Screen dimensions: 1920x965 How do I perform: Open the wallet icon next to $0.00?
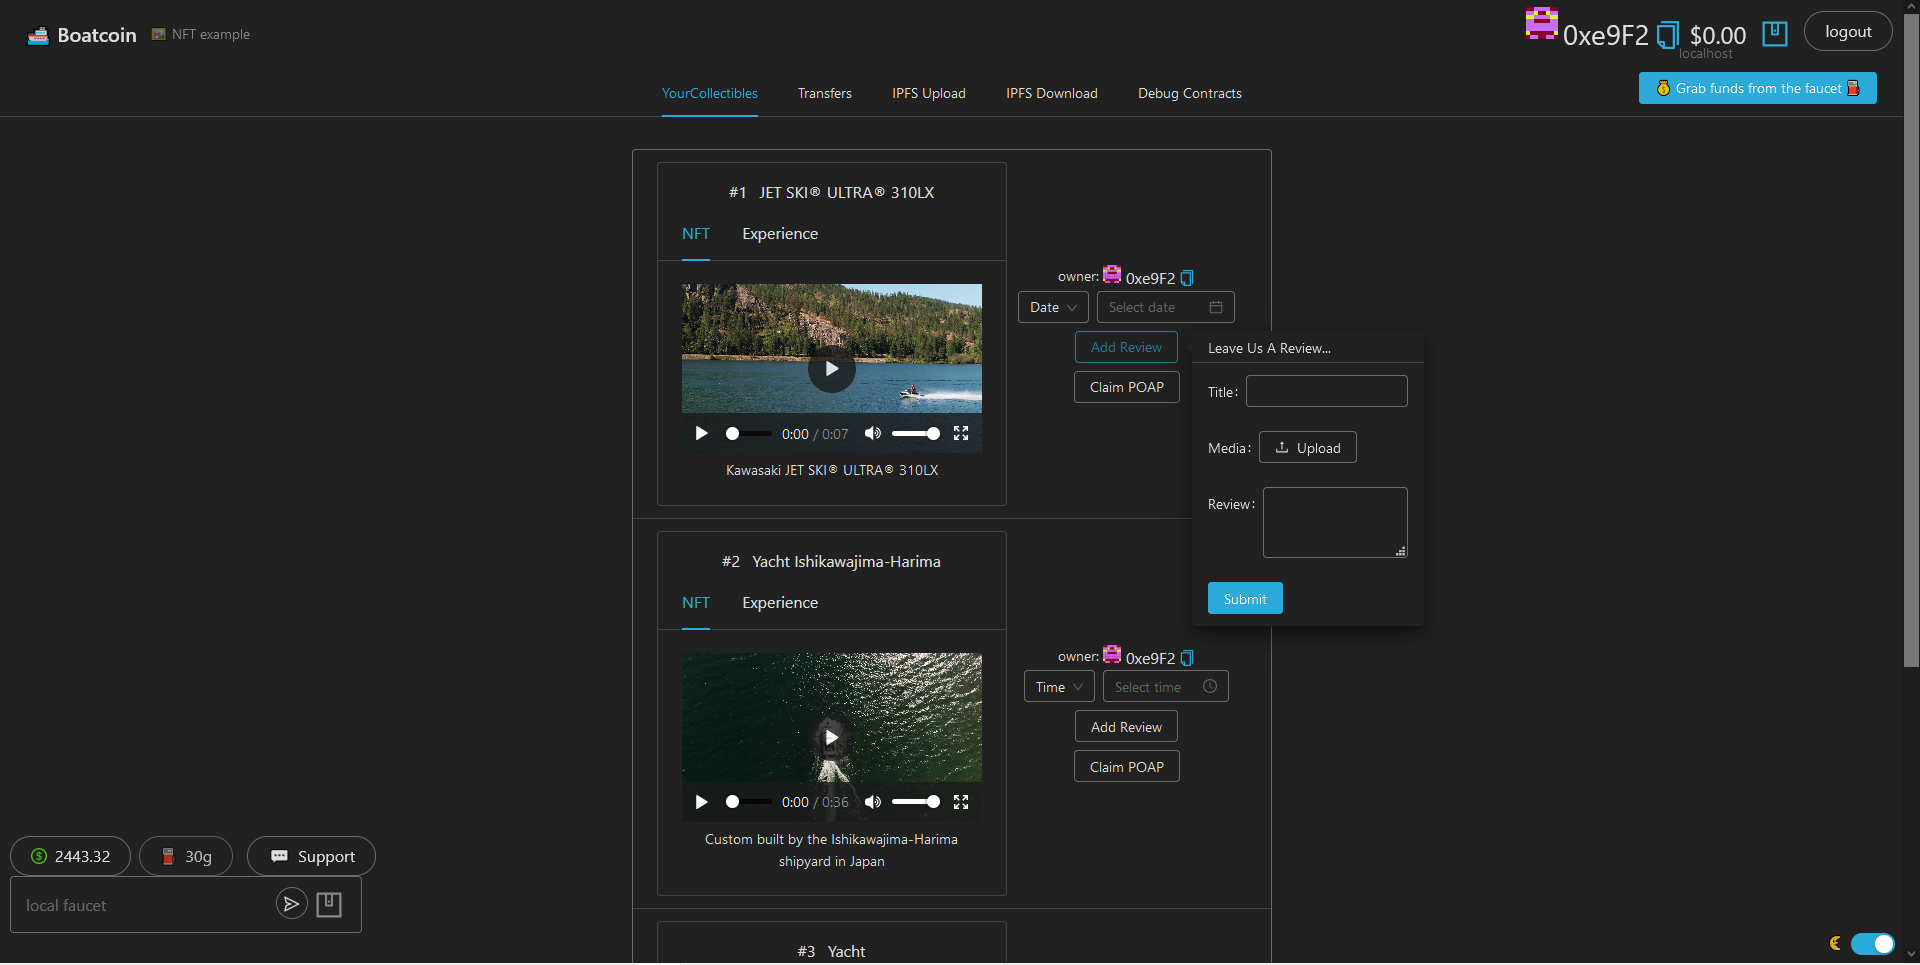coord(1775,33)
